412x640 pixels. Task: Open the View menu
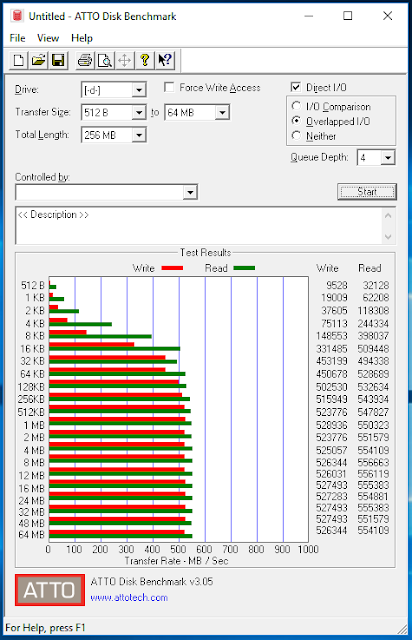(48, 38)
